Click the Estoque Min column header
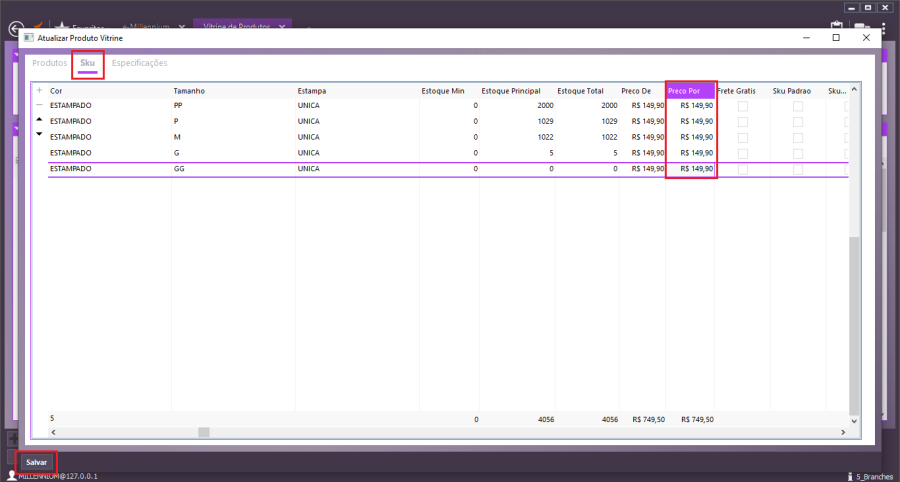Screen dimensions: 900x482 (443, 91)
